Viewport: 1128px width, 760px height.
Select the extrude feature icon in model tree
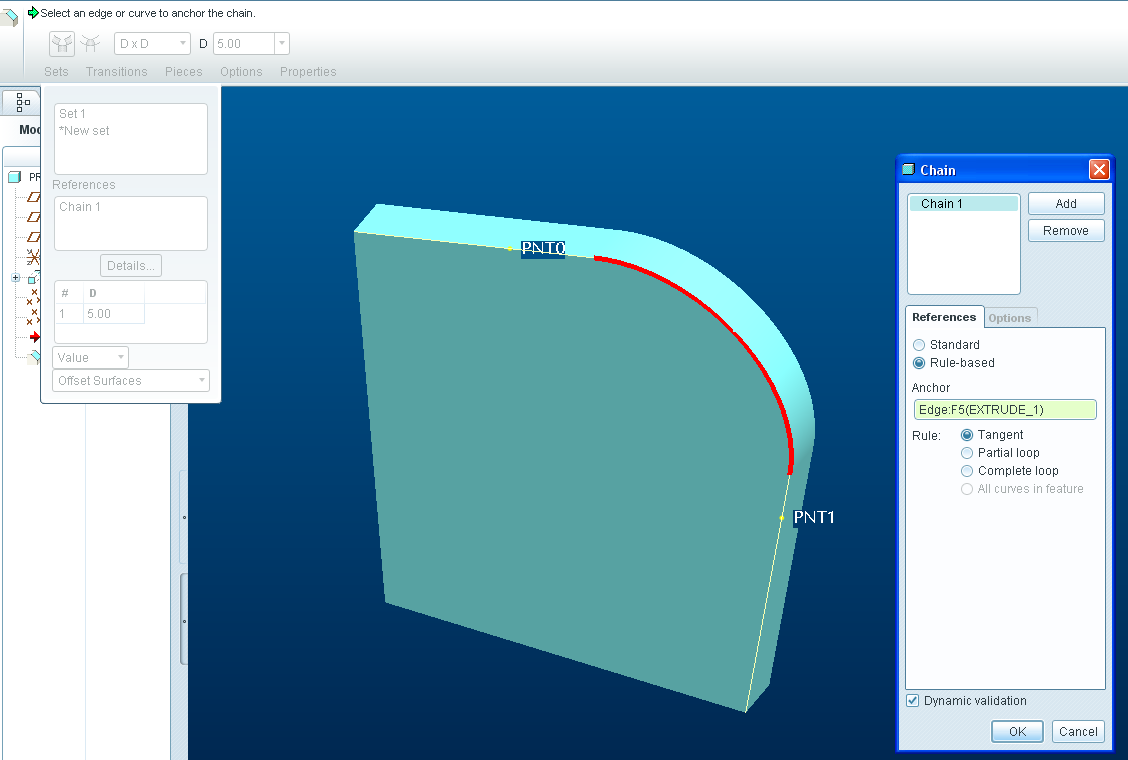click(x=34, y=277)
